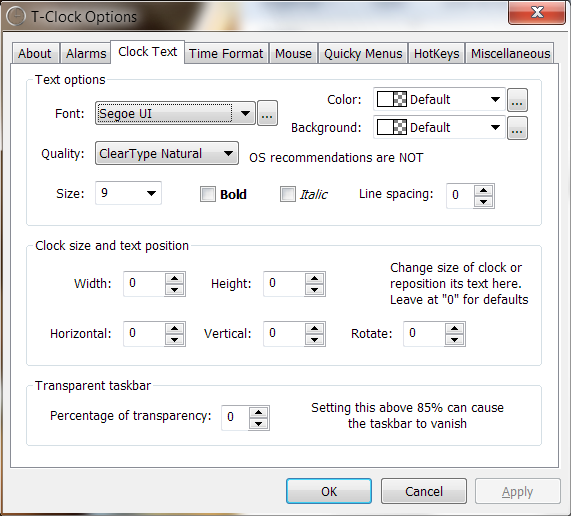Open the Miscellaneous tab
This screenshot has width=571, height=516.
click(510, 54)
